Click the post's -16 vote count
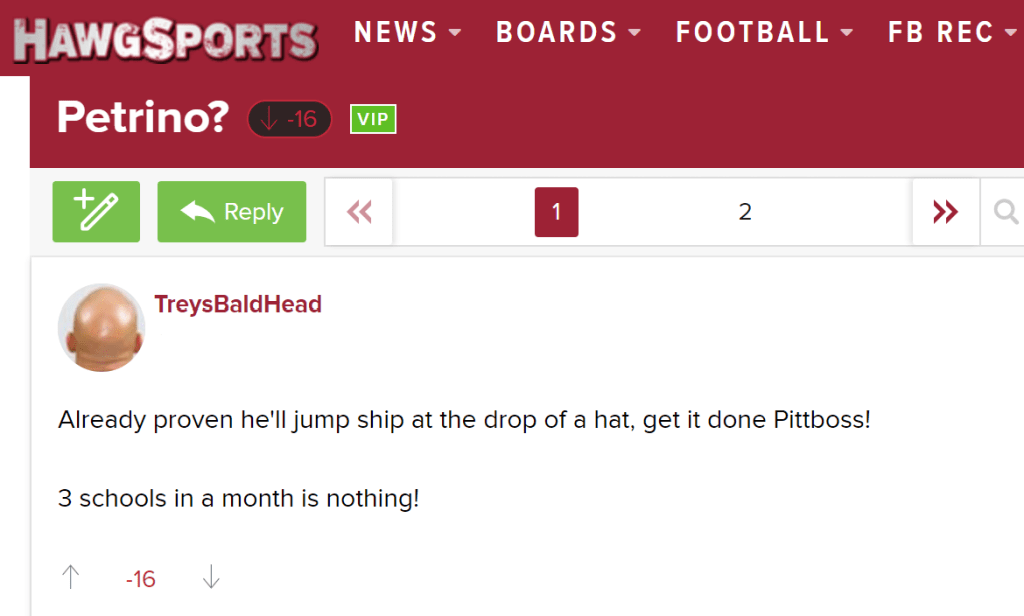Image resolution: width=1024 pixels, height=616 pixels. coord(141,579)
